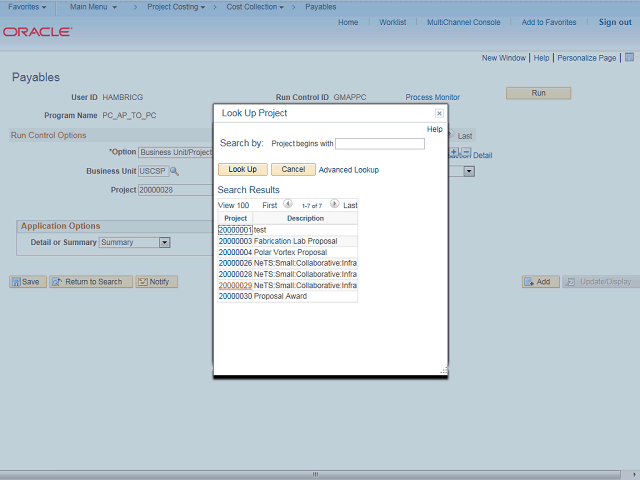Expand the Favorites menu
This screenshot has height=480, width=640.
(x=27, y=7)
